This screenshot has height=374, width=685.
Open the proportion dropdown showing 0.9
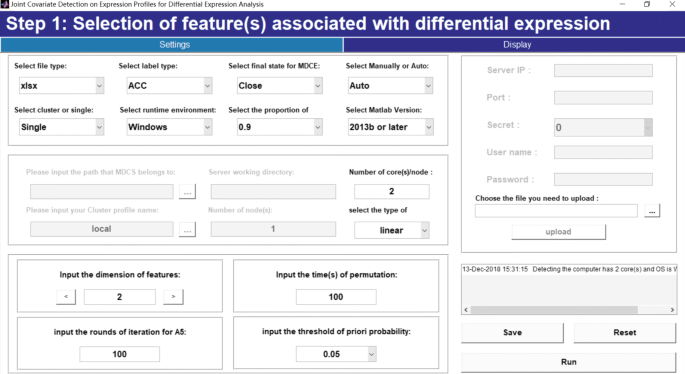(280, 127)
